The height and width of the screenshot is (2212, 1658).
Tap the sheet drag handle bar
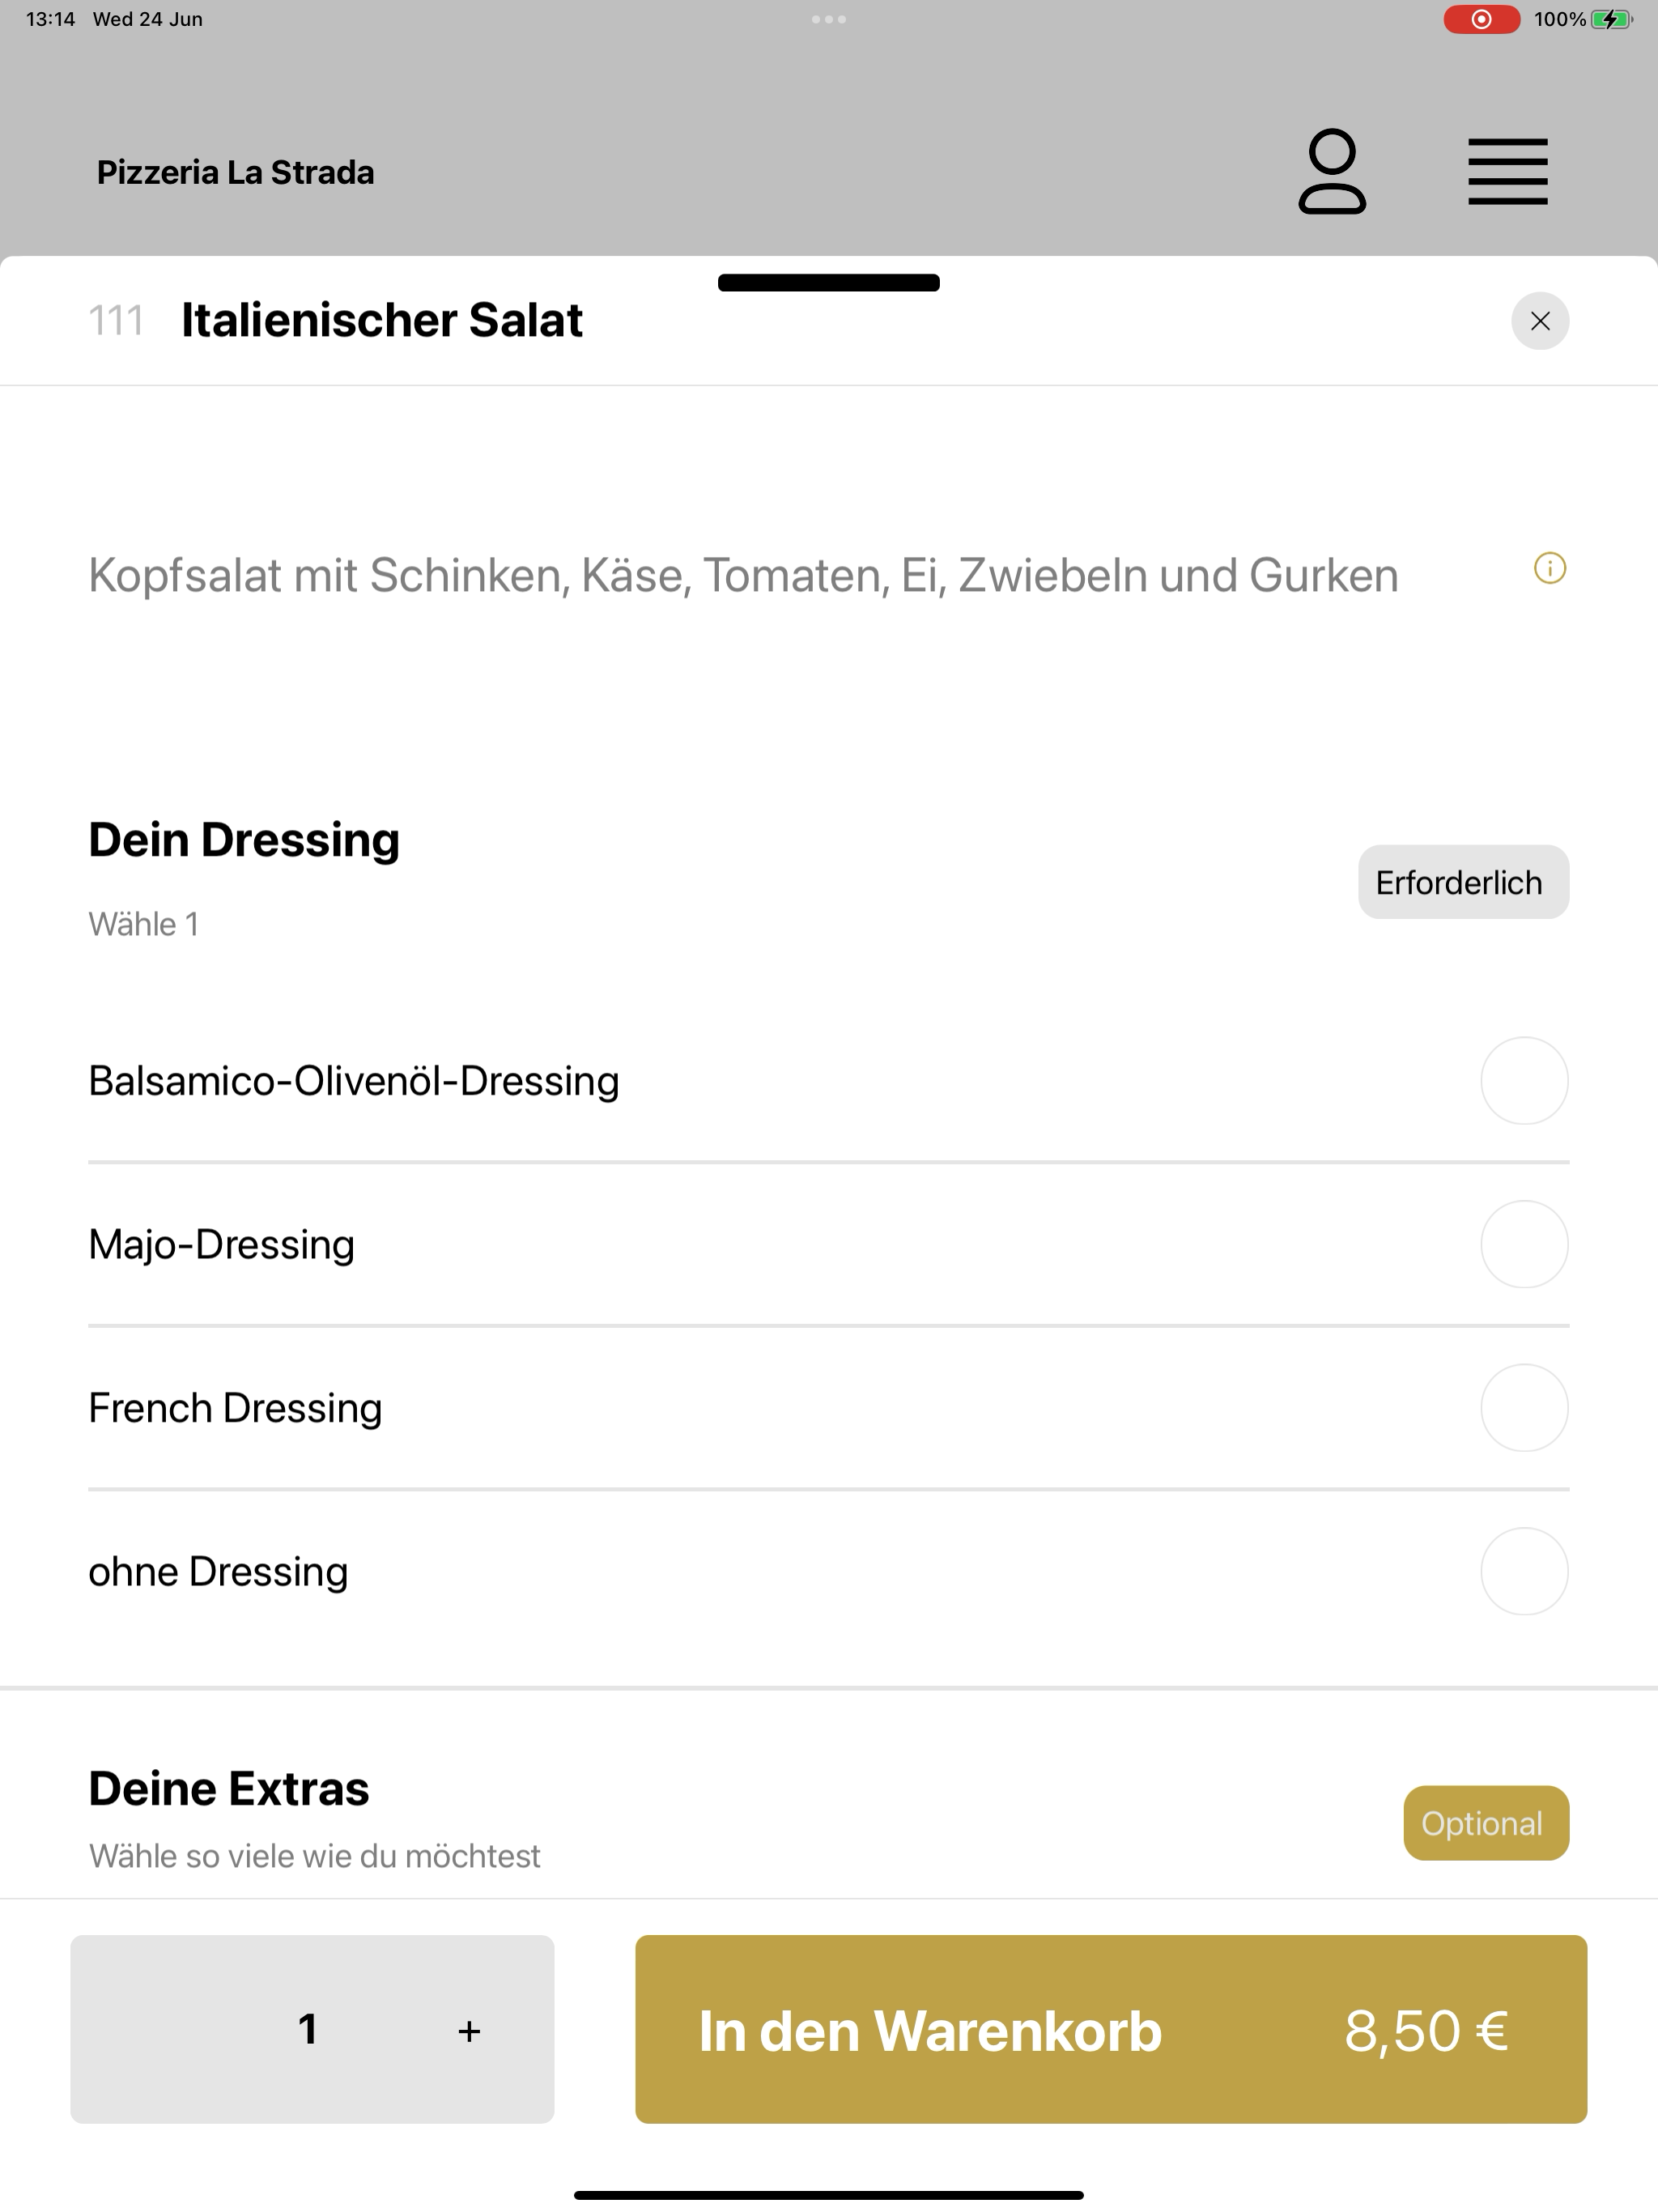point(829,282)
